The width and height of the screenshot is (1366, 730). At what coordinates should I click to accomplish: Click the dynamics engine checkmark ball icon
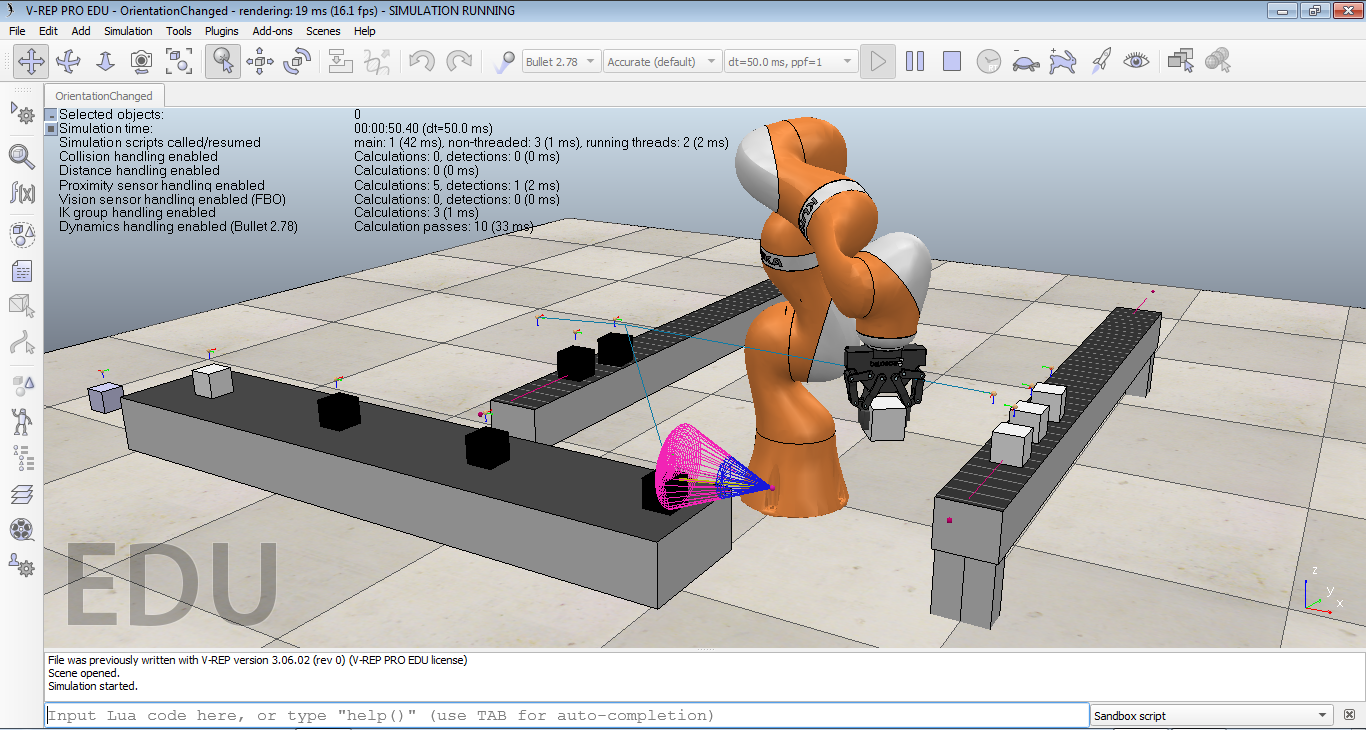pos(505,61)
